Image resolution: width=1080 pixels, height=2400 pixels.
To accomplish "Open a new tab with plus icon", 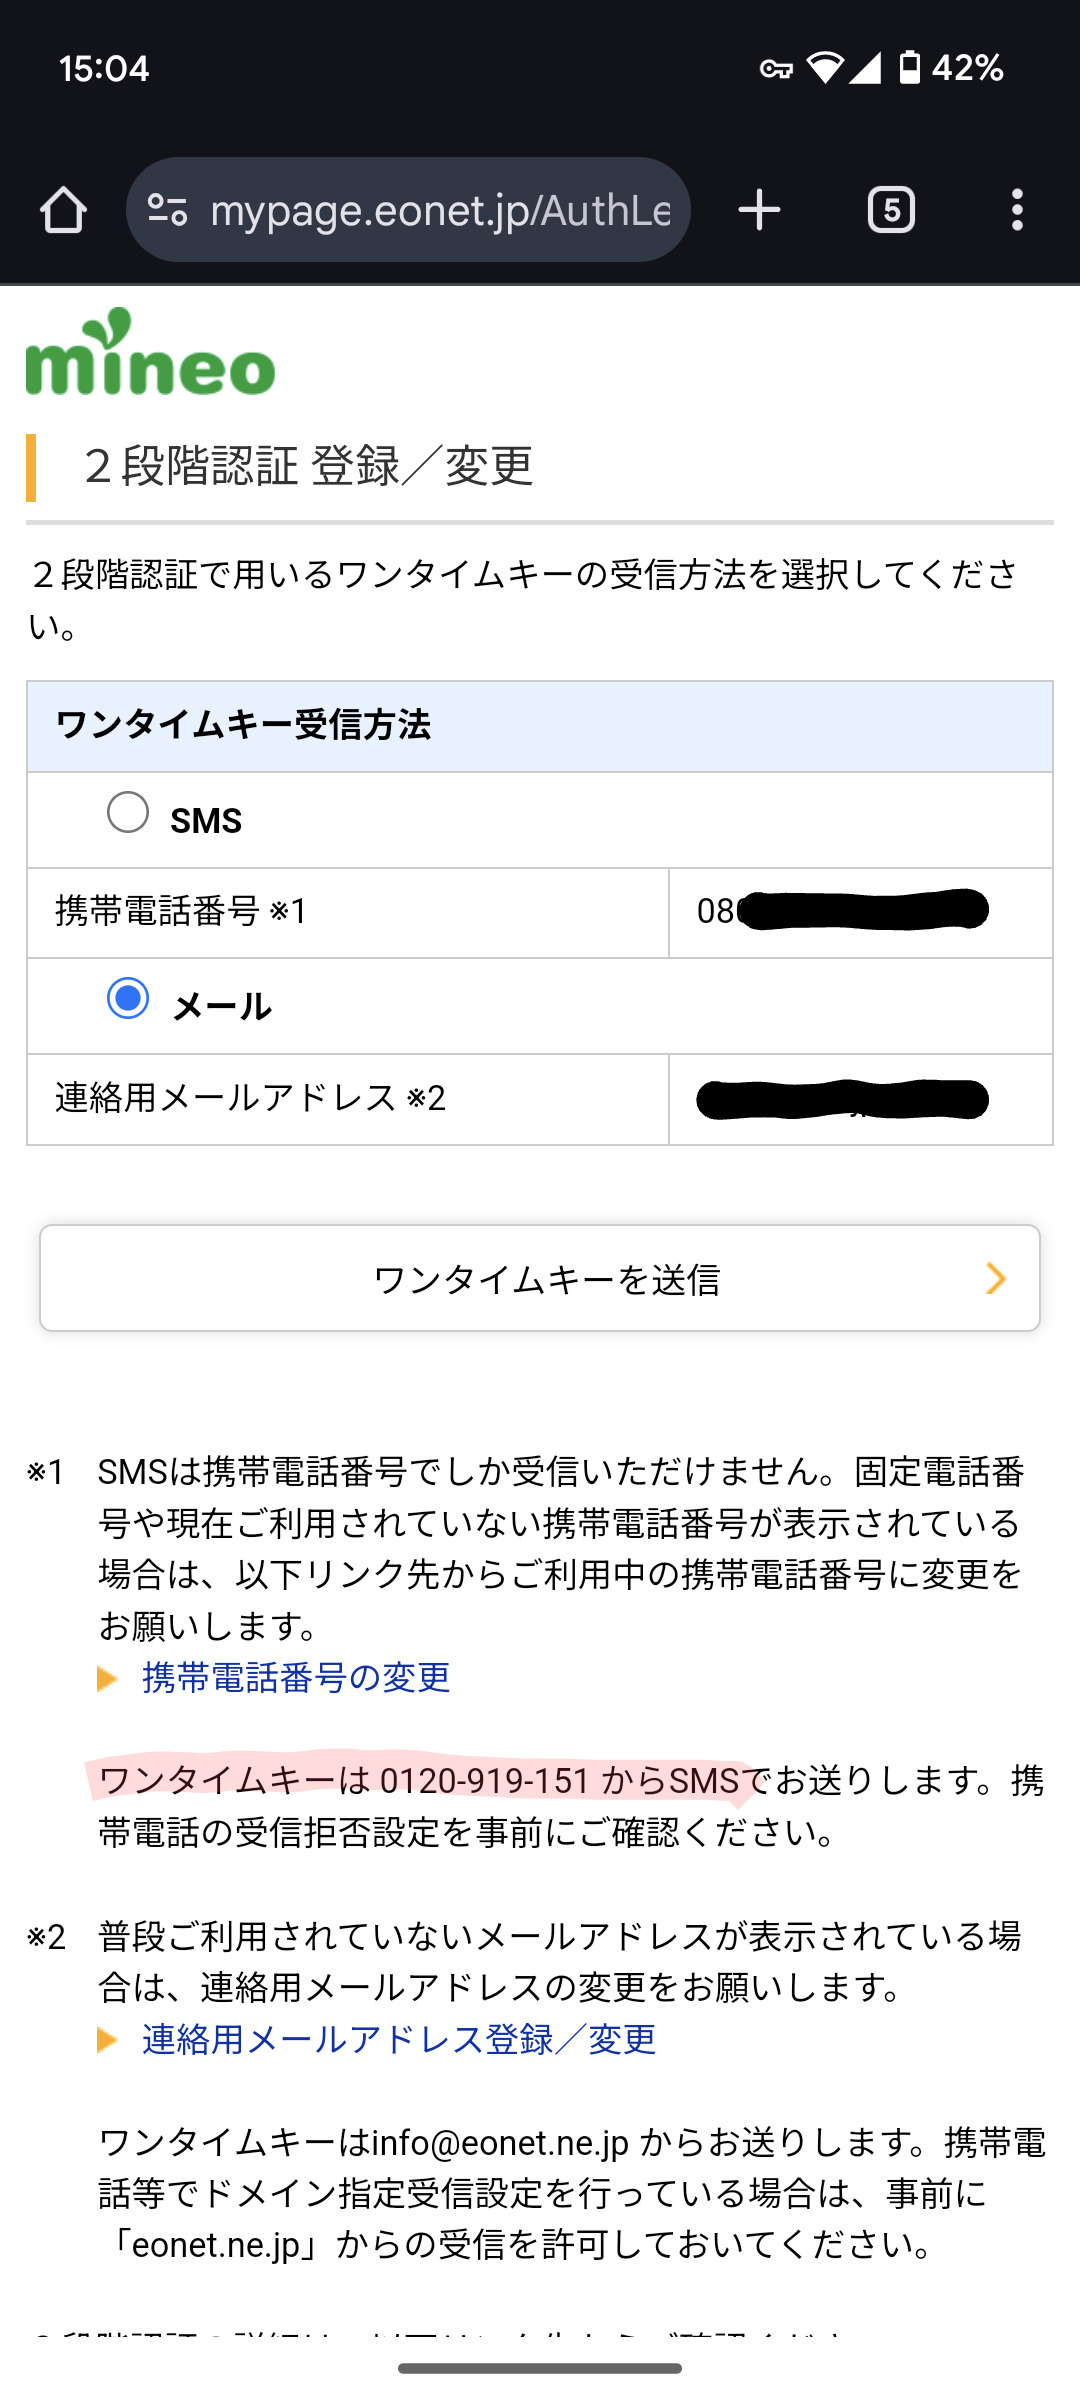I will click(759, 210).
